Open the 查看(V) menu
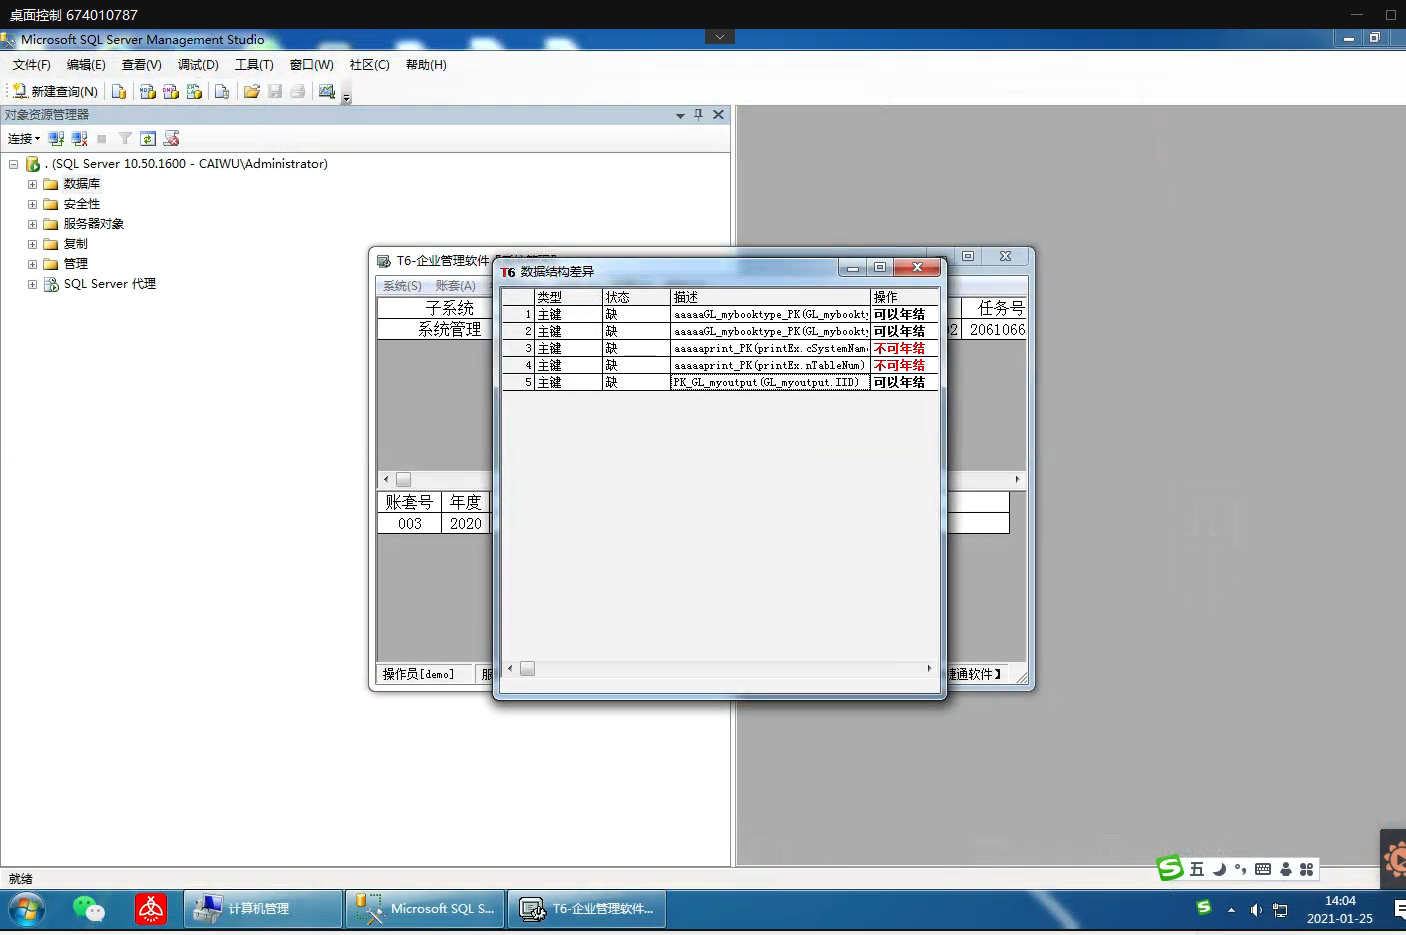The image size is (1406, 935). point(142,65)
